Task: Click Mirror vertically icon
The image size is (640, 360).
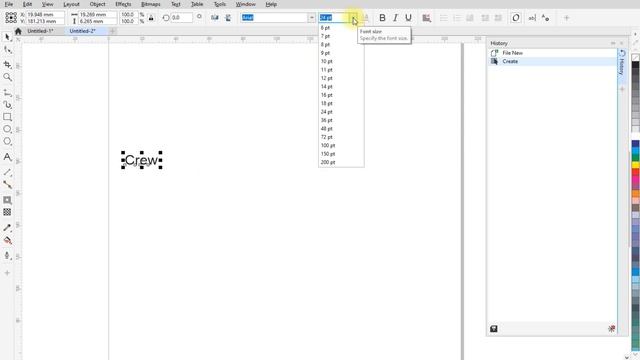Action: [228, 18]
